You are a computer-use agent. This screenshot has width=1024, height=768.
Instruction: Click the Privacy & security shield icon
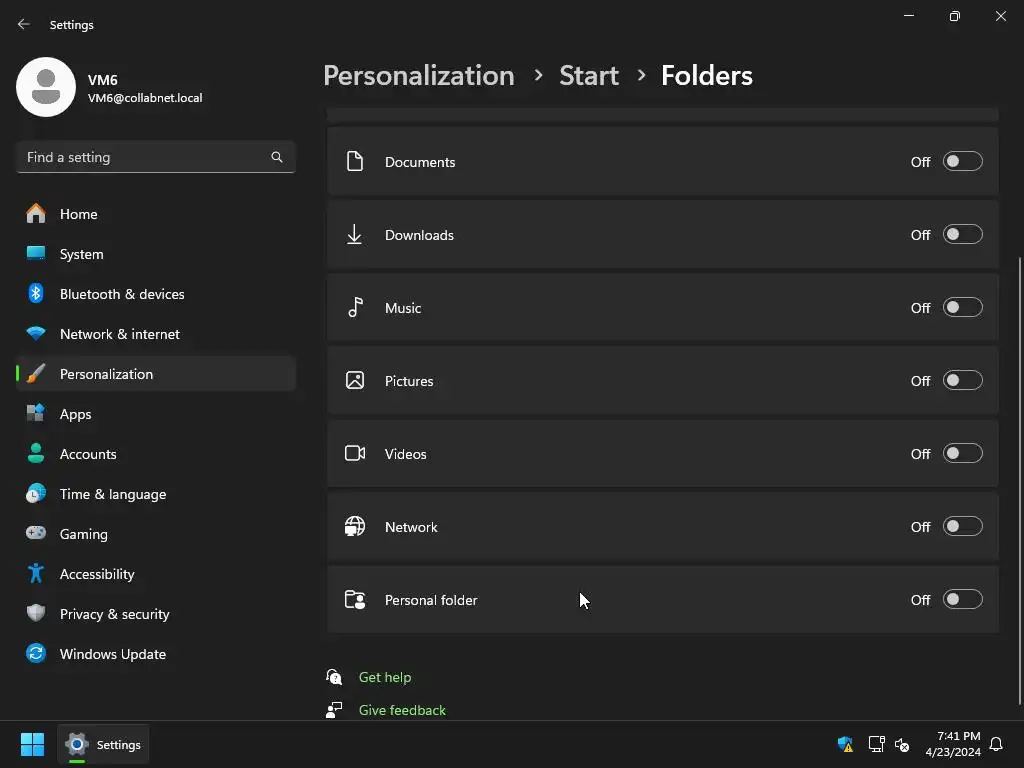(x=36, y=614)
